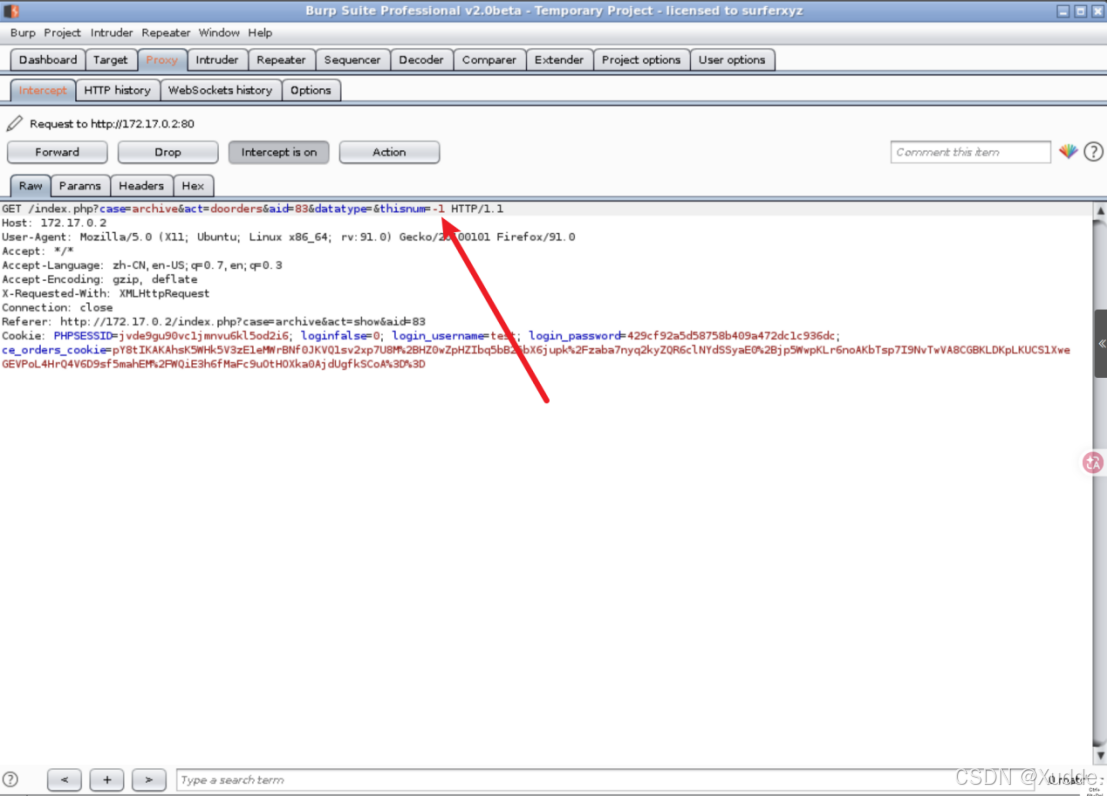The image size is (1108, 797).
Task: Open help icon next to comment field
Action: point(1093,152)
